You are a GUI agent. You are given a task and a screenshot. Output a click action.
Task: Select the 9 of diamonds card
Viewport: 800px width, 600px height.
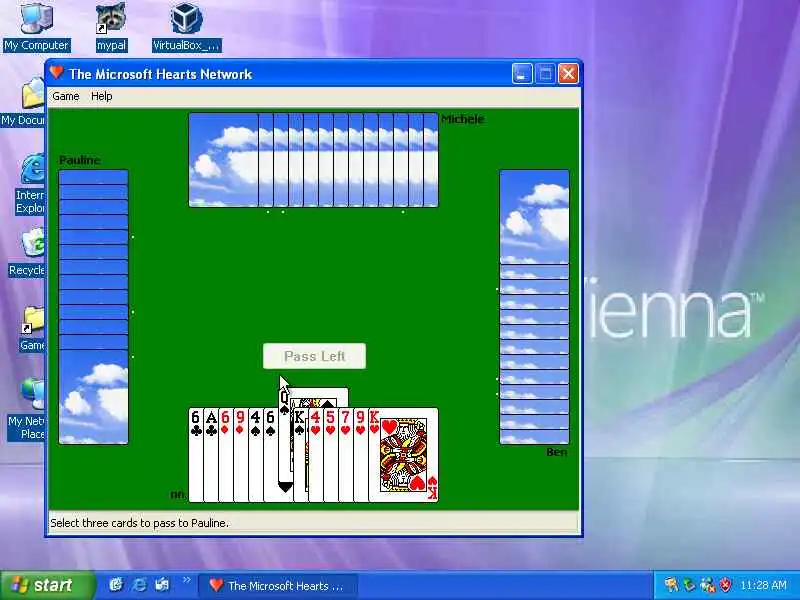pos(240,455)
